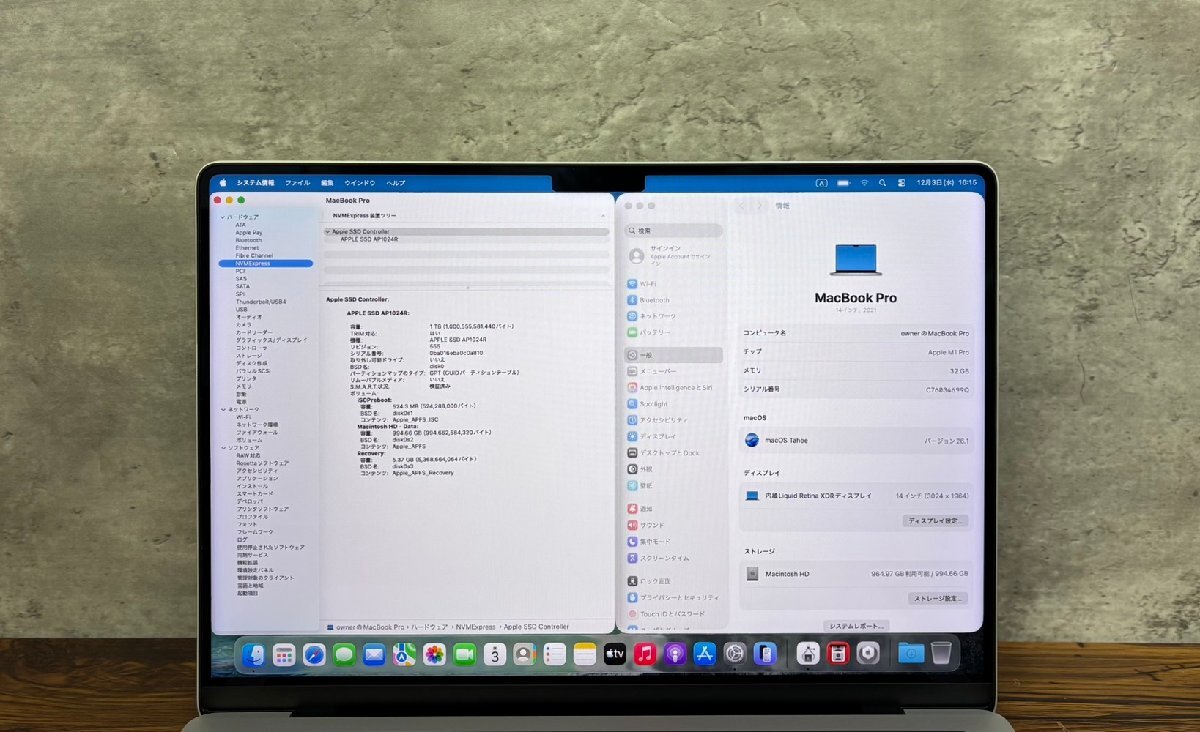The width and height of the screenshot is (1200, 732).
Task: Click System Settings gear in Dock
Action: click(x=735, y=654)
